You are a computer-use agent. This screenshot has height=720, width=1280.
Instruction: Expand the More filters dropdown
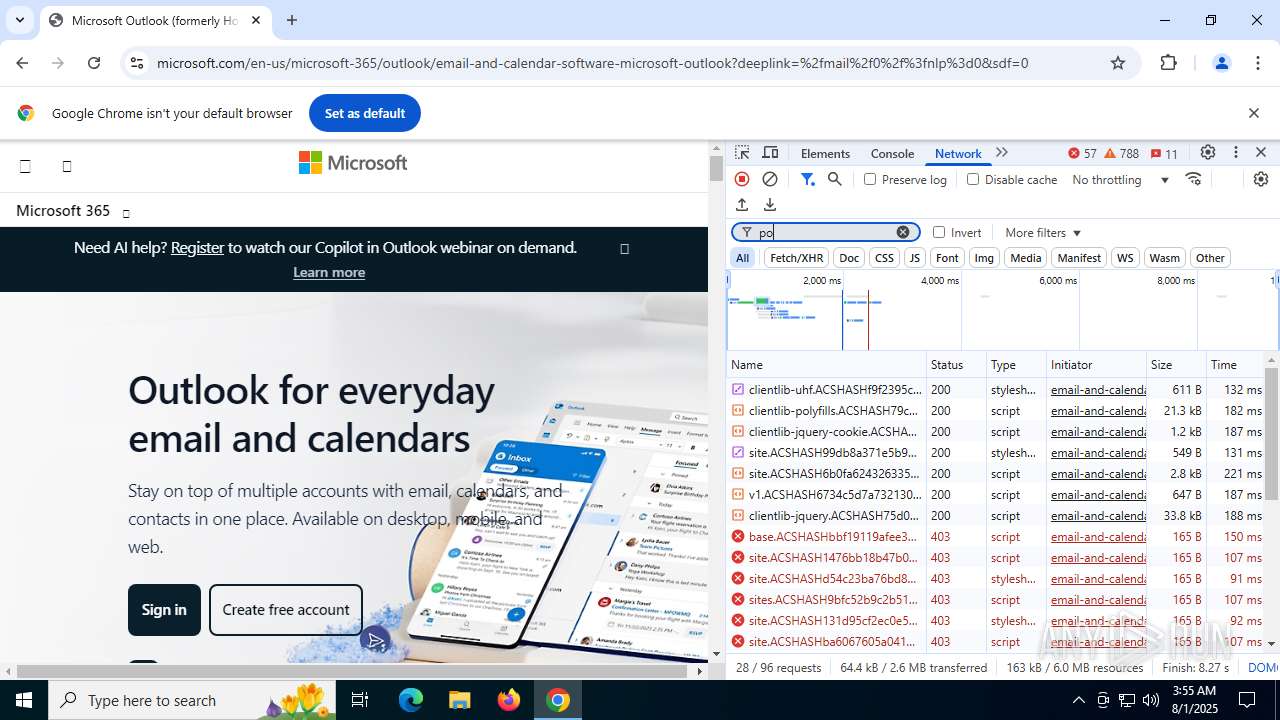point(1043,232)
